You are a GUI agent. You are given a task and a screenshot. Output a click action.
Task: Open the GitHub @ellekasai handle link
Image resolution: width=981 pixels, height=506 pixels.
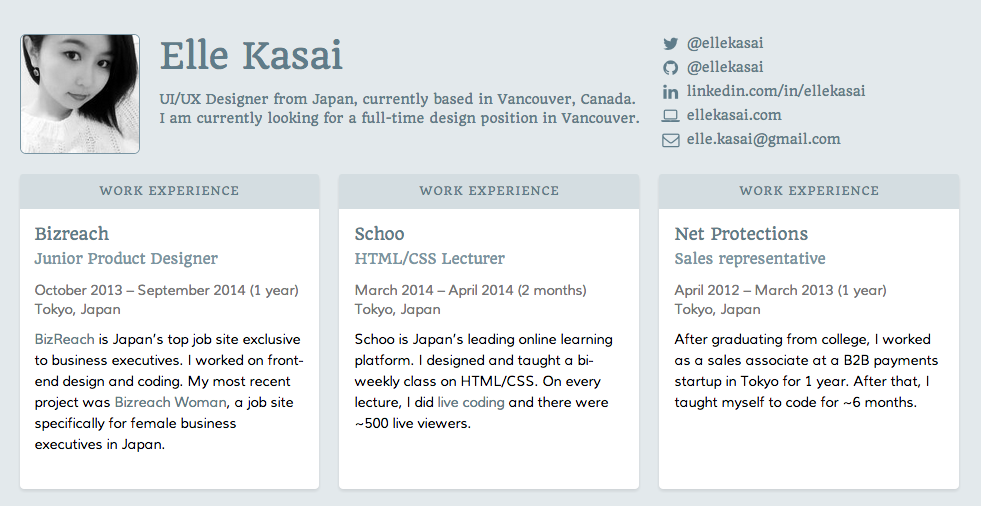point(725,67)
